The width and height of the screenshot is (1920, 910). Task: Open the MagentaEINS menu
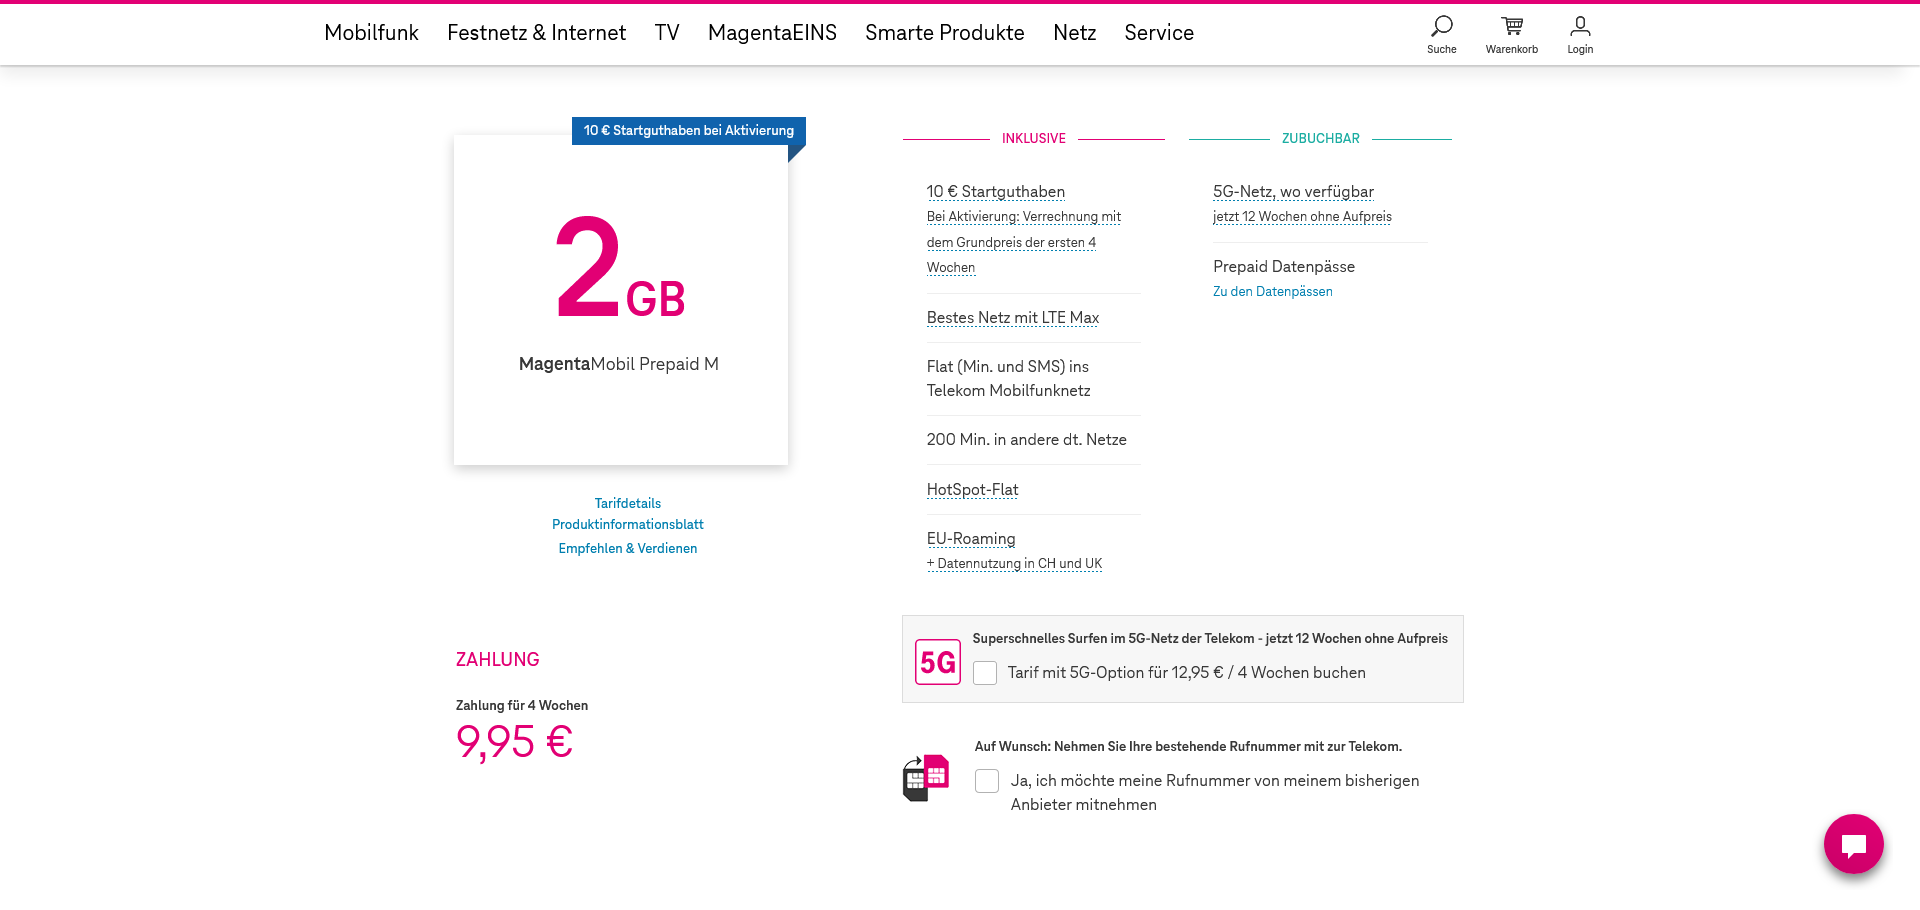(772, 33)
